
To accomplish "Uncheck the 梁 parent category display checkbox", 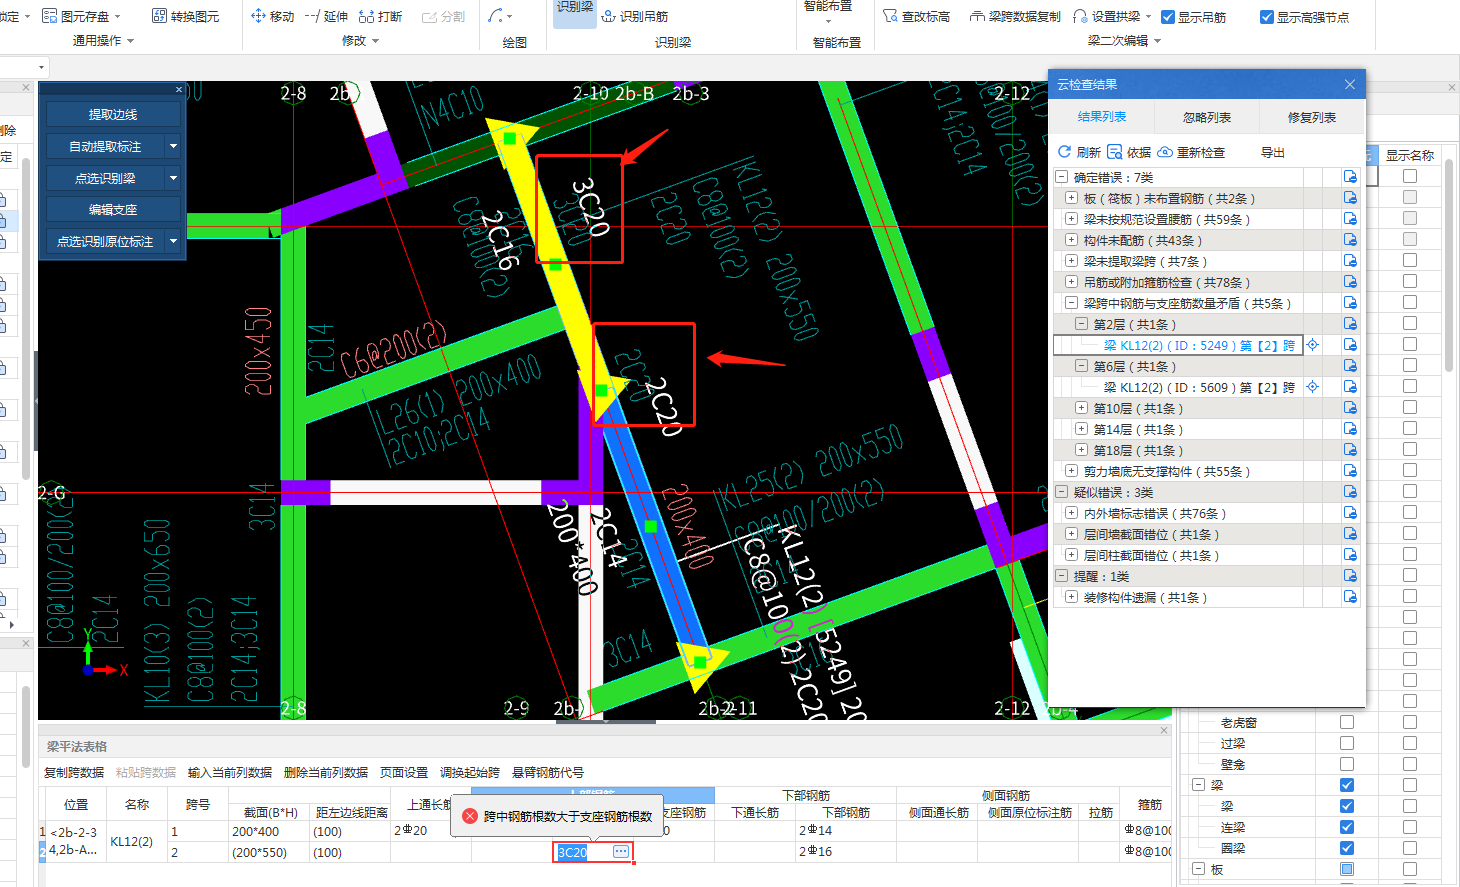I will pyautogui.click(x=1347, y=785).
